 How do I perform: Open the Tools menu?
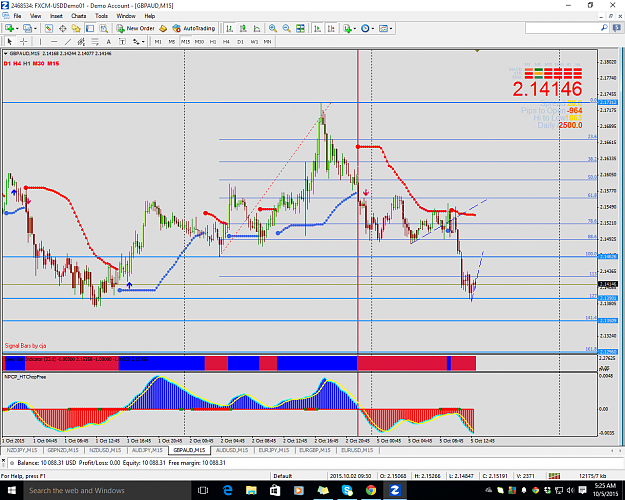click(101, 16)
